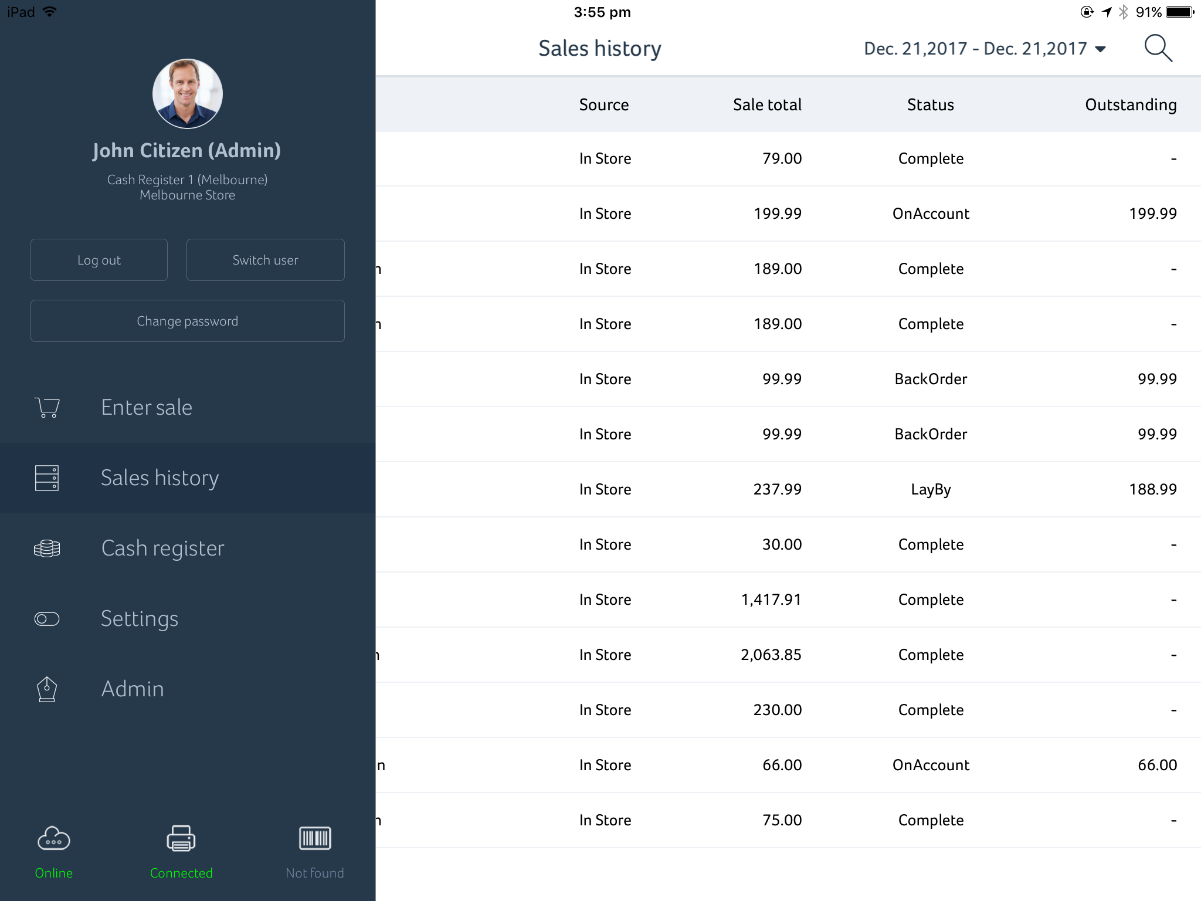Tap the Bluetooth status icon
This screenshot has height=901, width=1201.
[x=1123, y=12]
